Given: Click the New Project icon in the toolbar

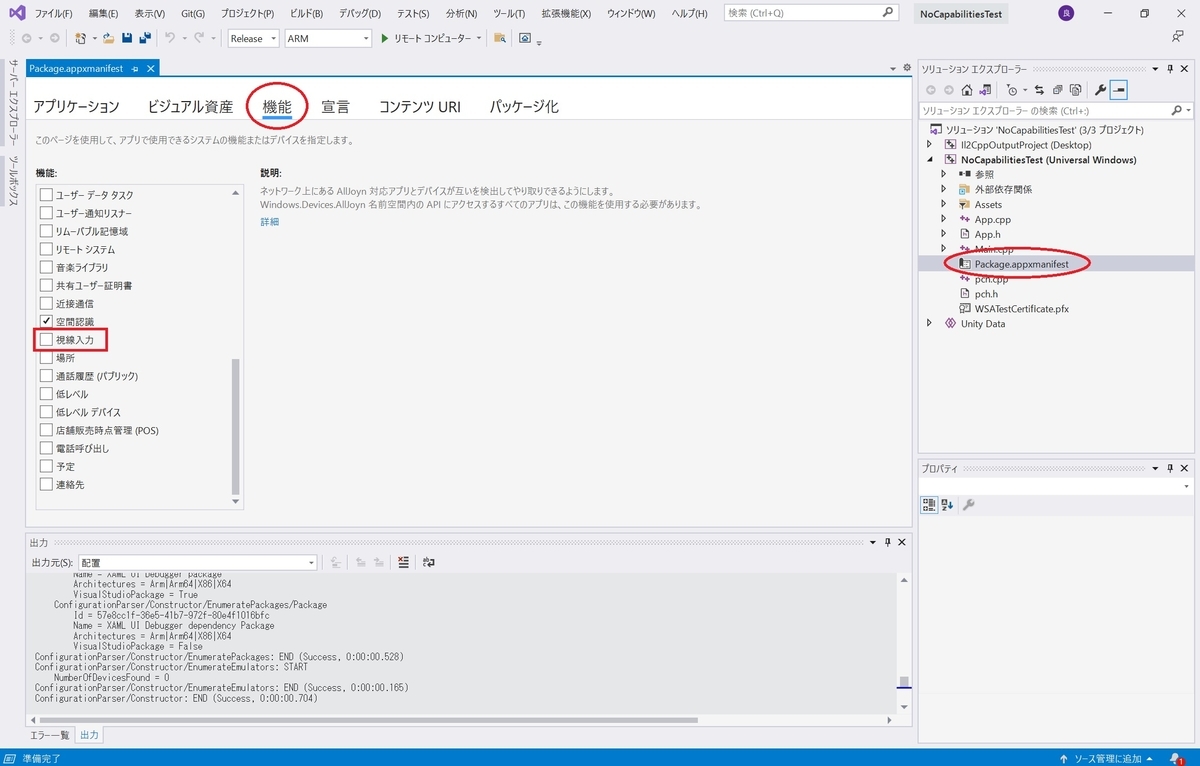Looking at the screenshot, I should pos(80,38).
